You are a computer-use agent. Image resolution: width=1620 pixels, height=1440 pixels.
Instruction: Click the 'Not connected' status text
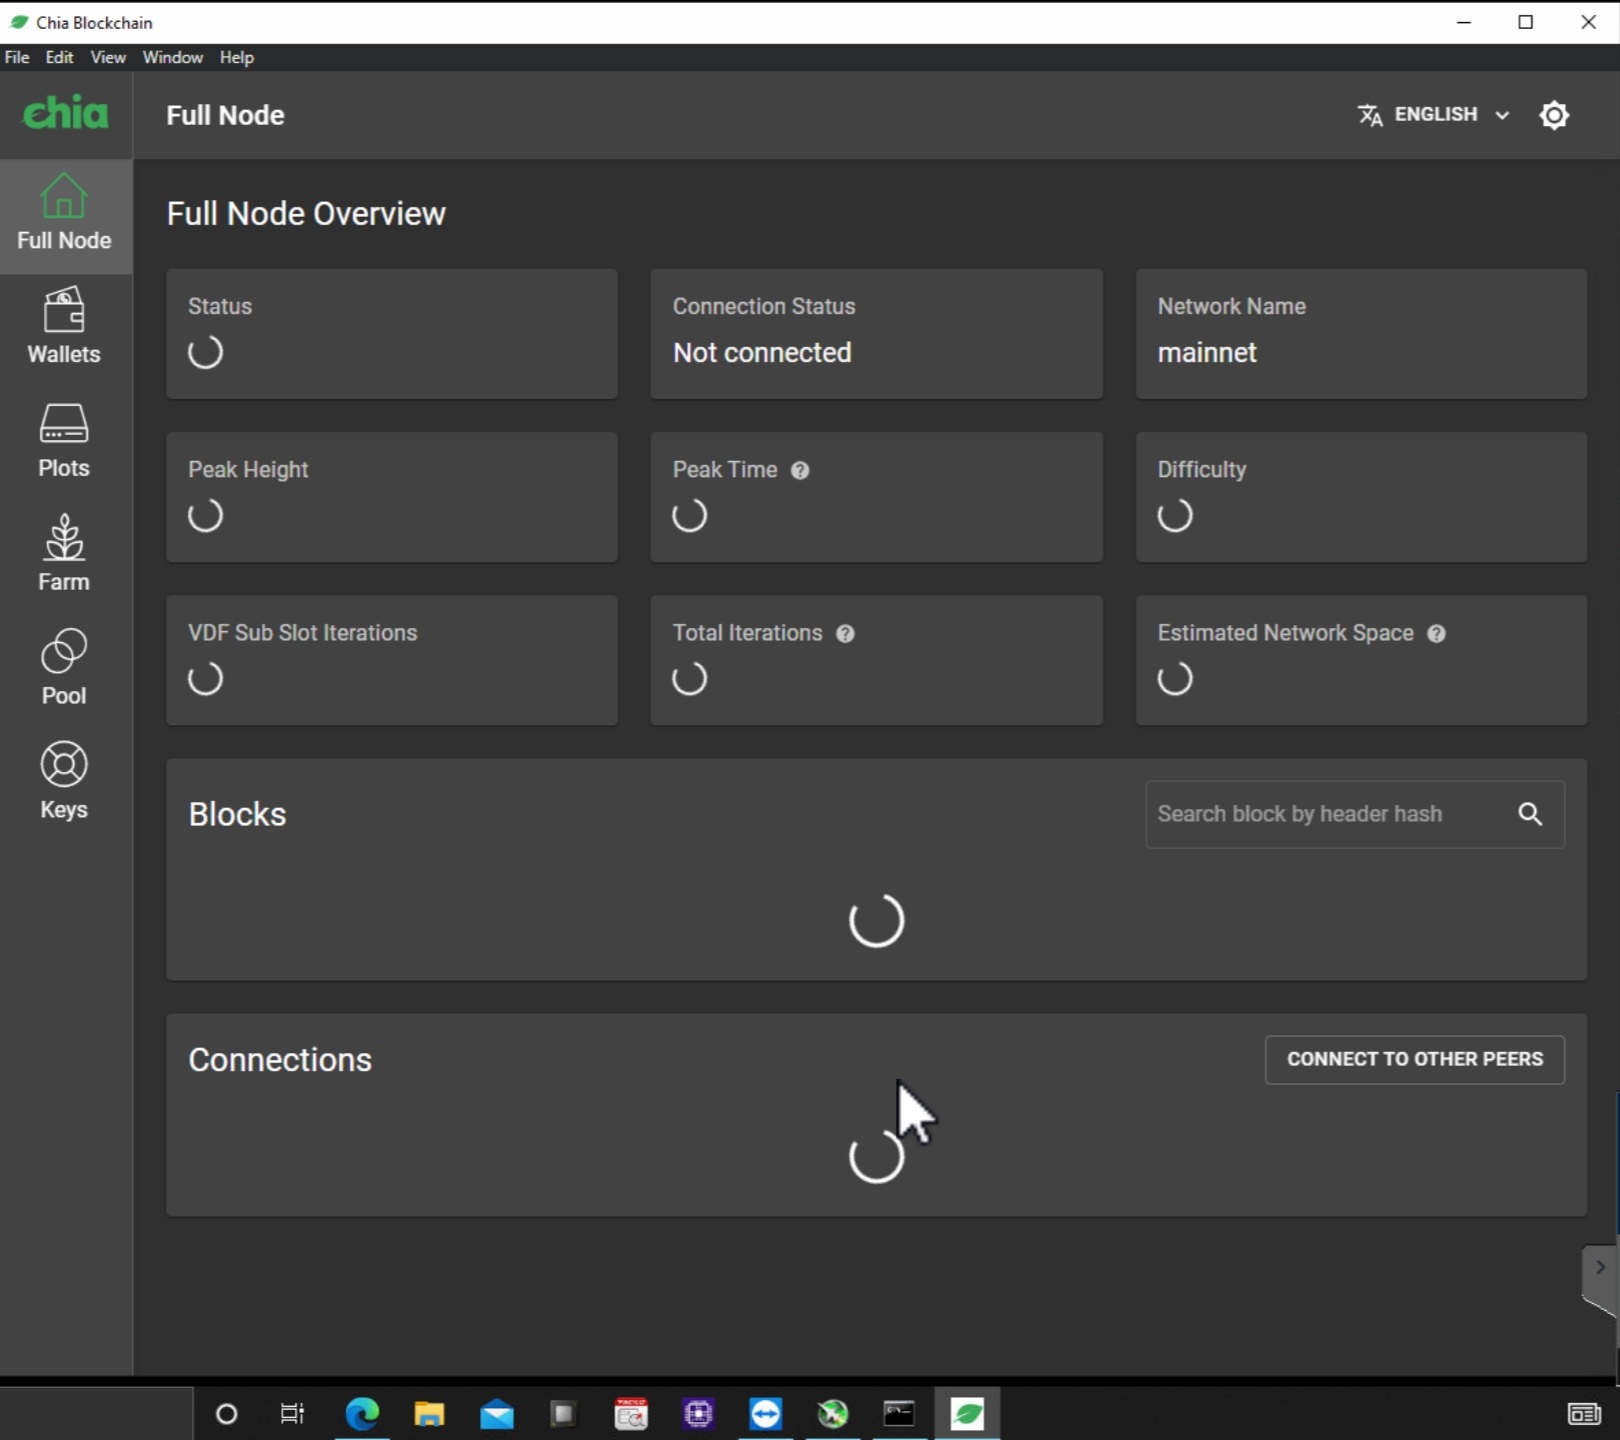762,352
